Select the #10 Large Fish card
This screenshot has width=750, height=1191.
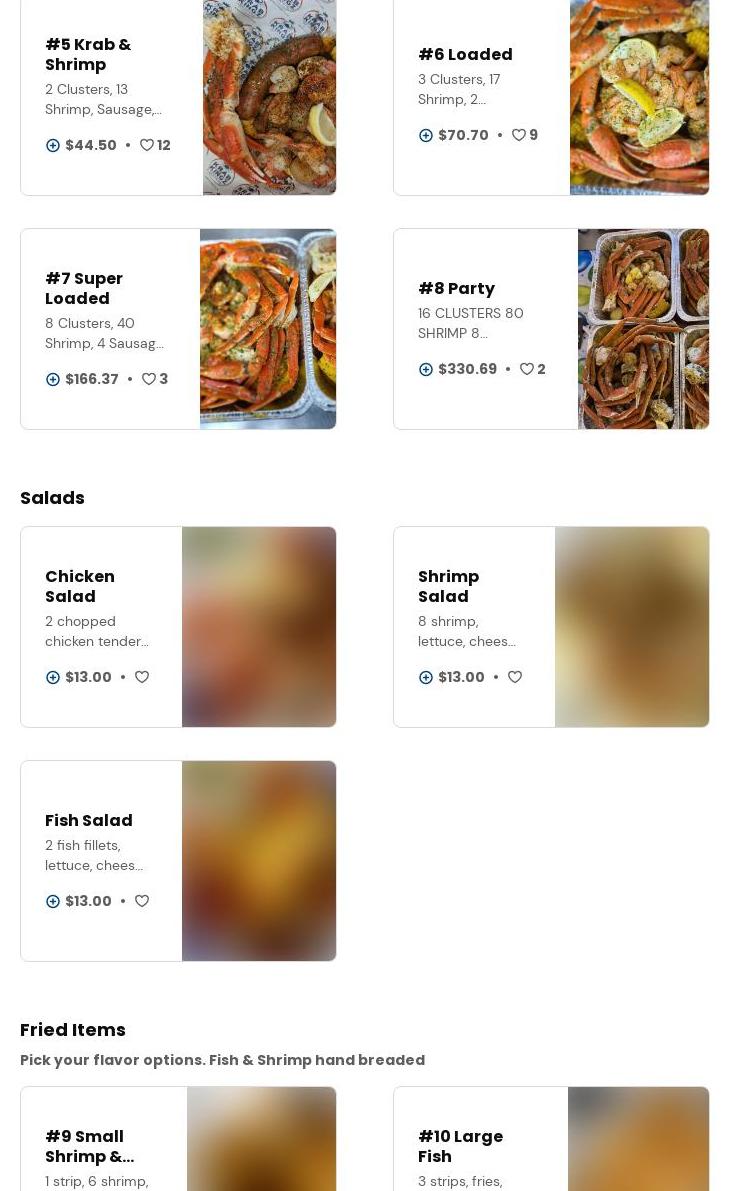click(x=551, y=1139)
